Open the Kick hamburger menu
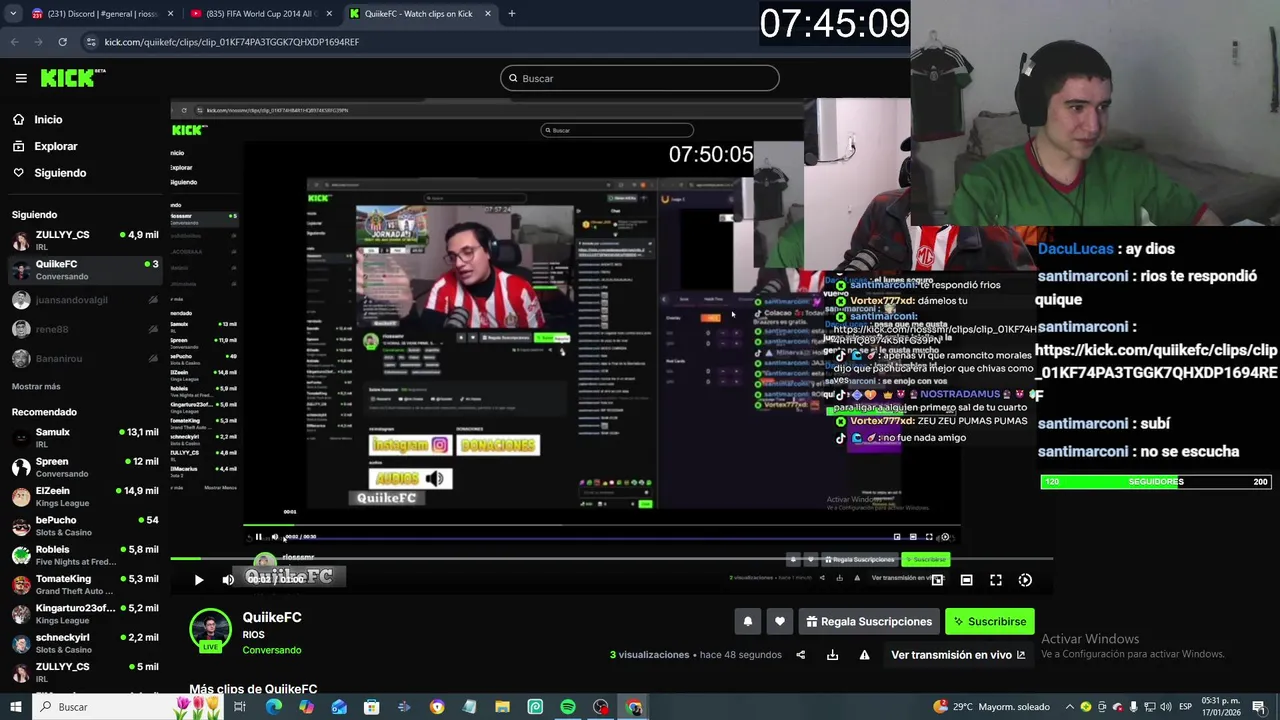 (x=21, y=78)
